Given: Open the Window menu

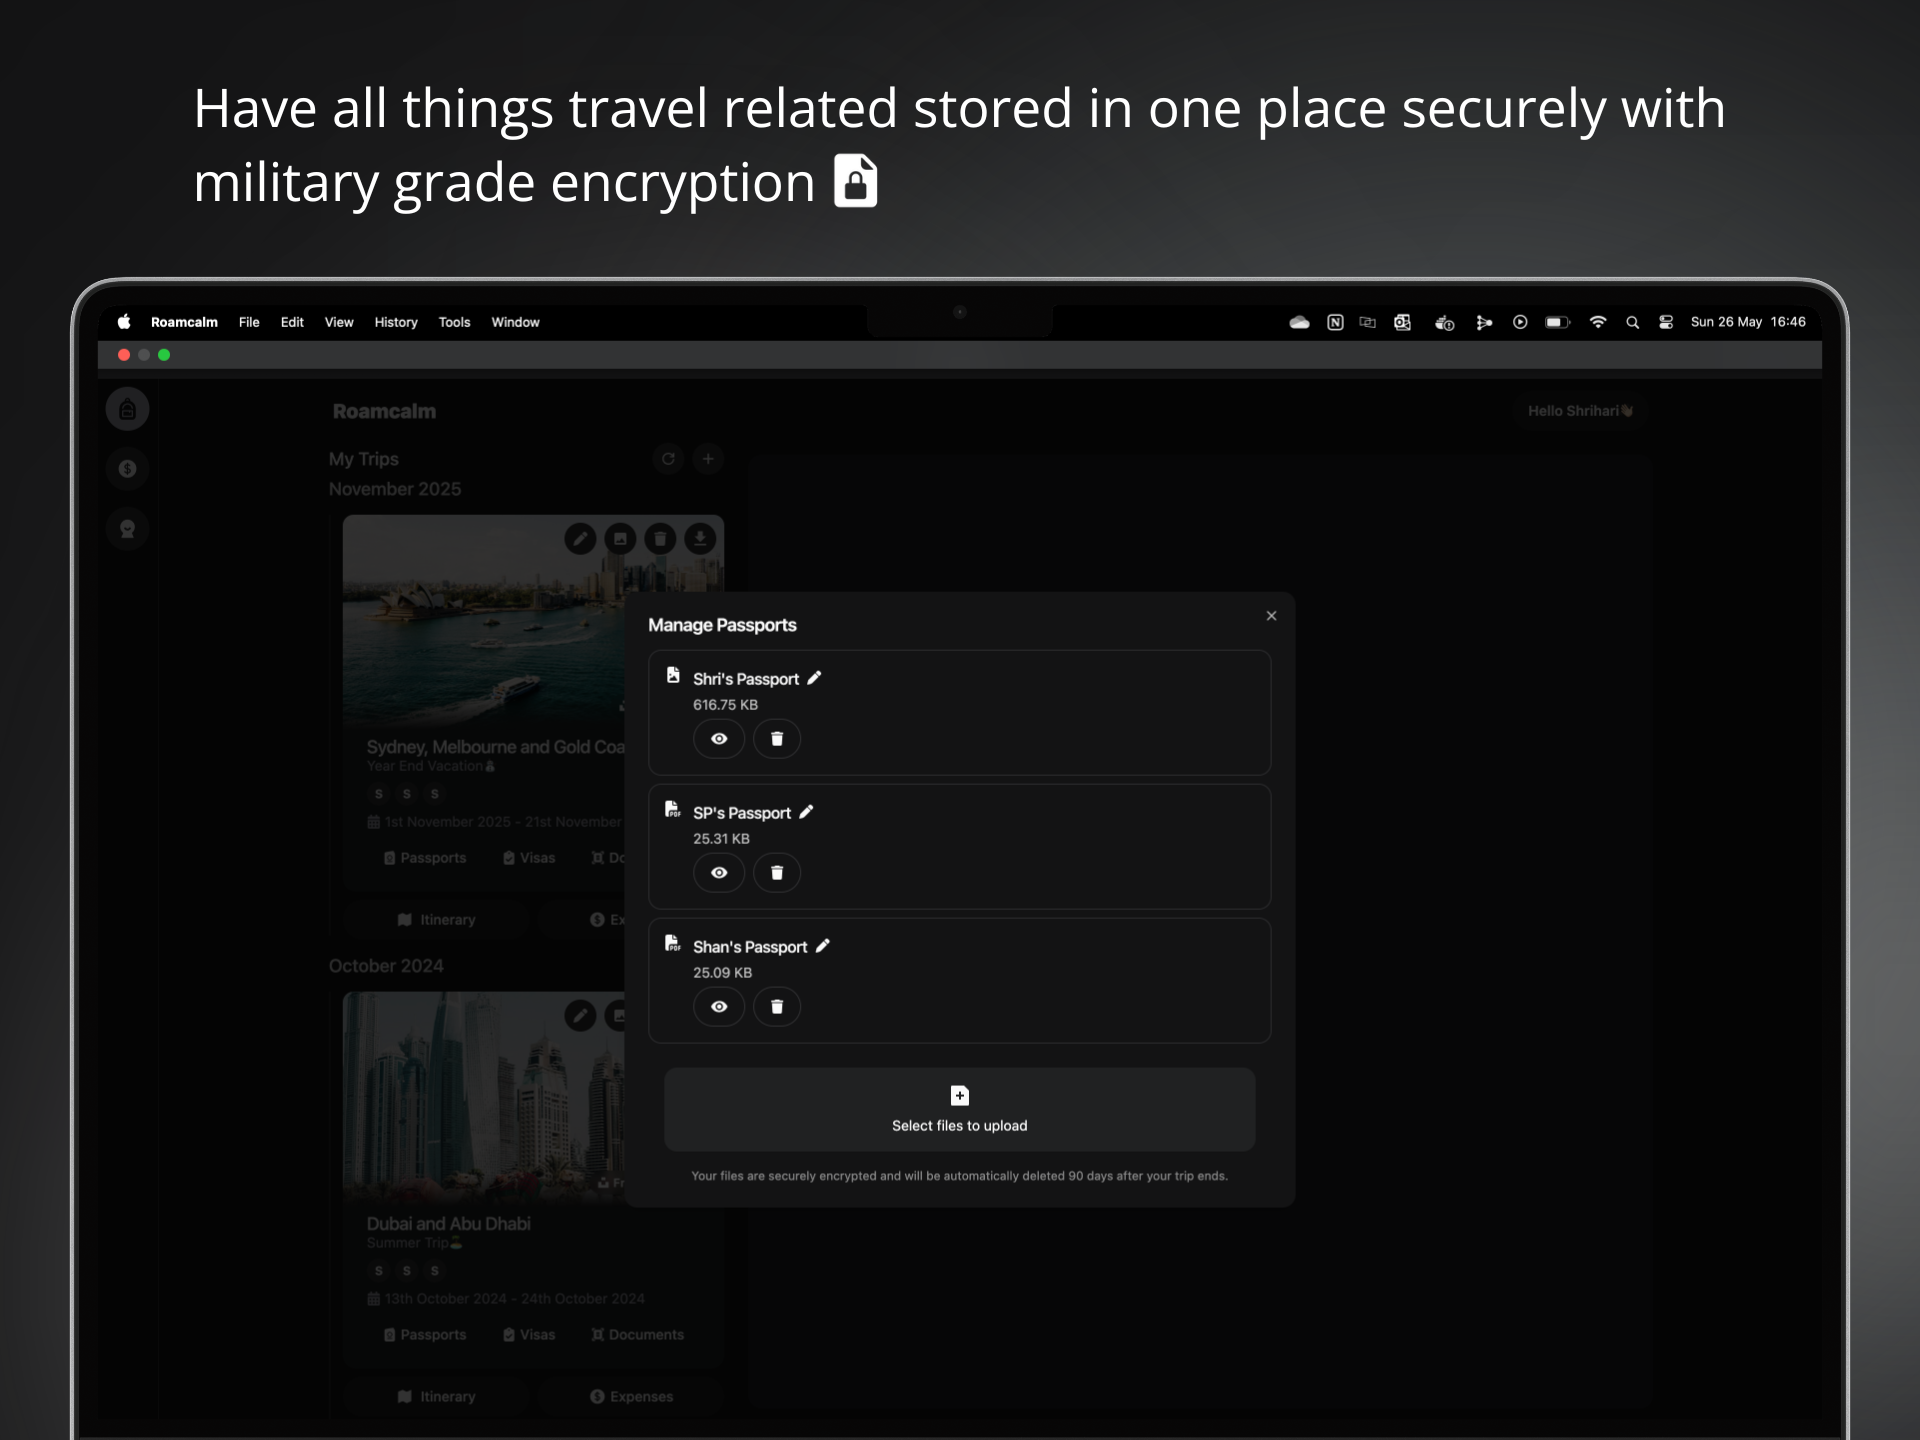Looking at the screenshot, I should pos(515,322).
